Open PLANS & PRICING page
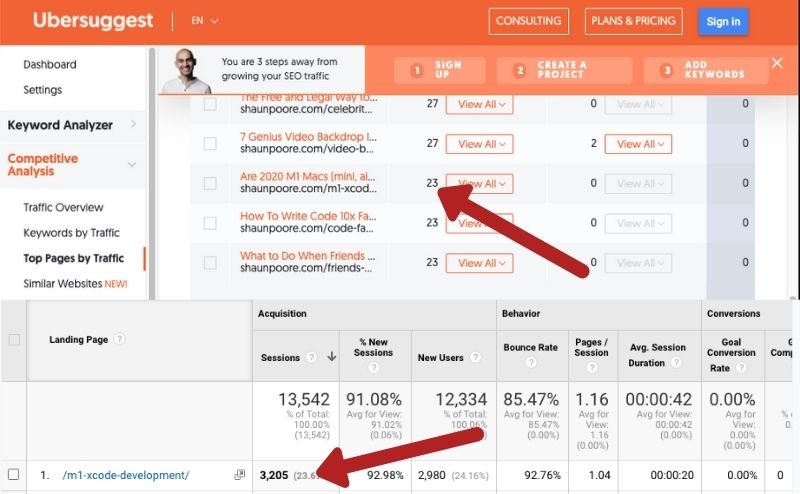 click(633, 21)
